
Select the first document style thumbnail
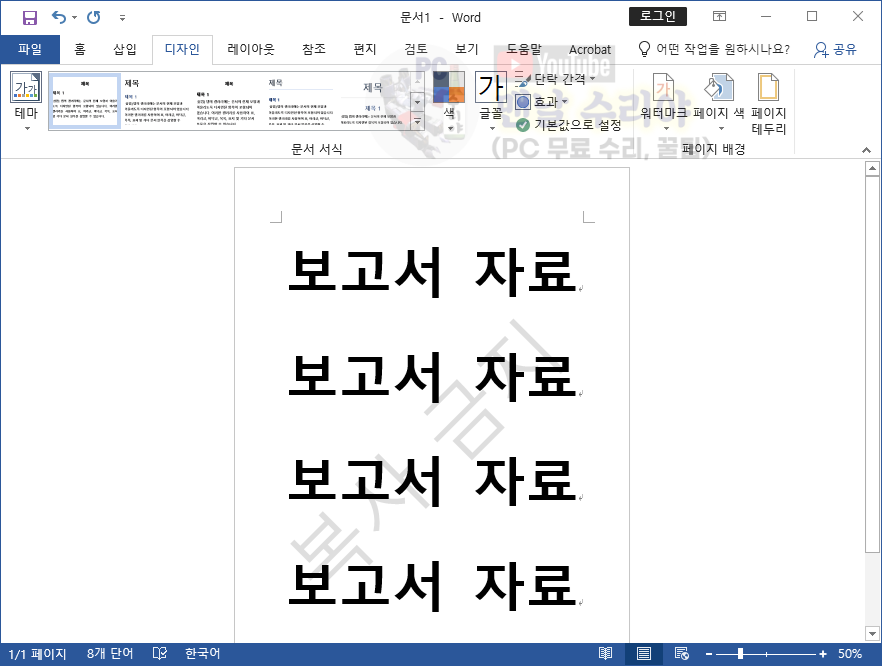84,101
